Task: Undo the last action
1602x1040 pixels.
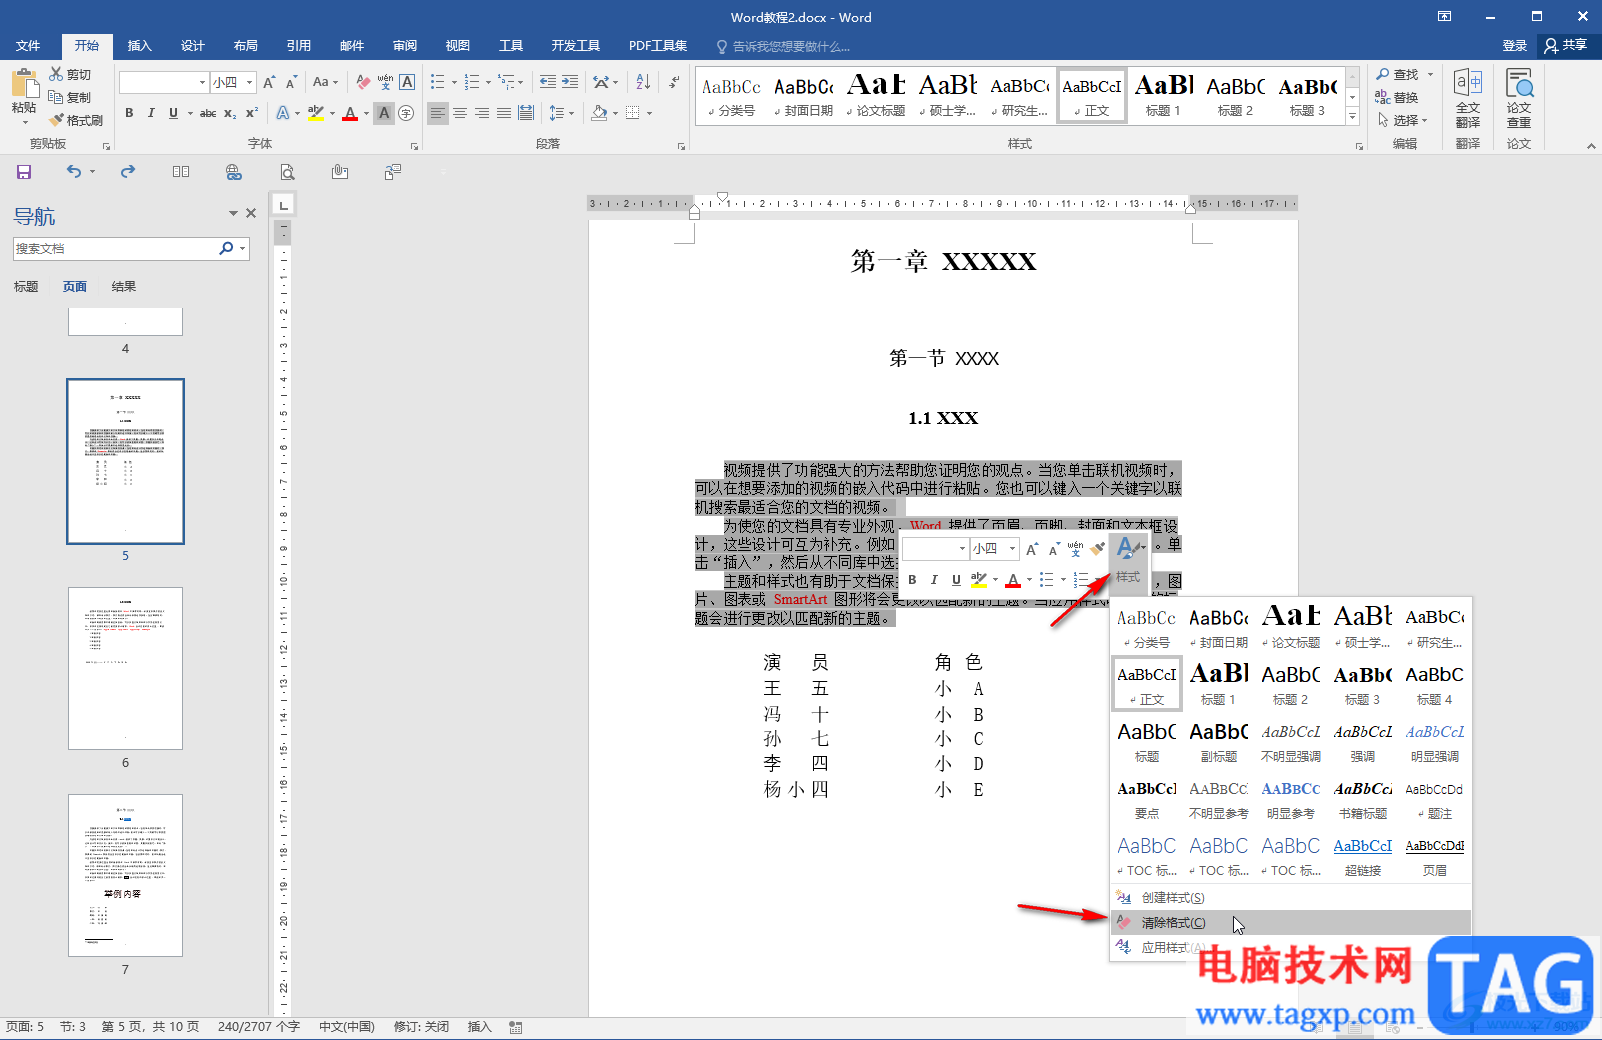Action: click(x=74, y=172)
